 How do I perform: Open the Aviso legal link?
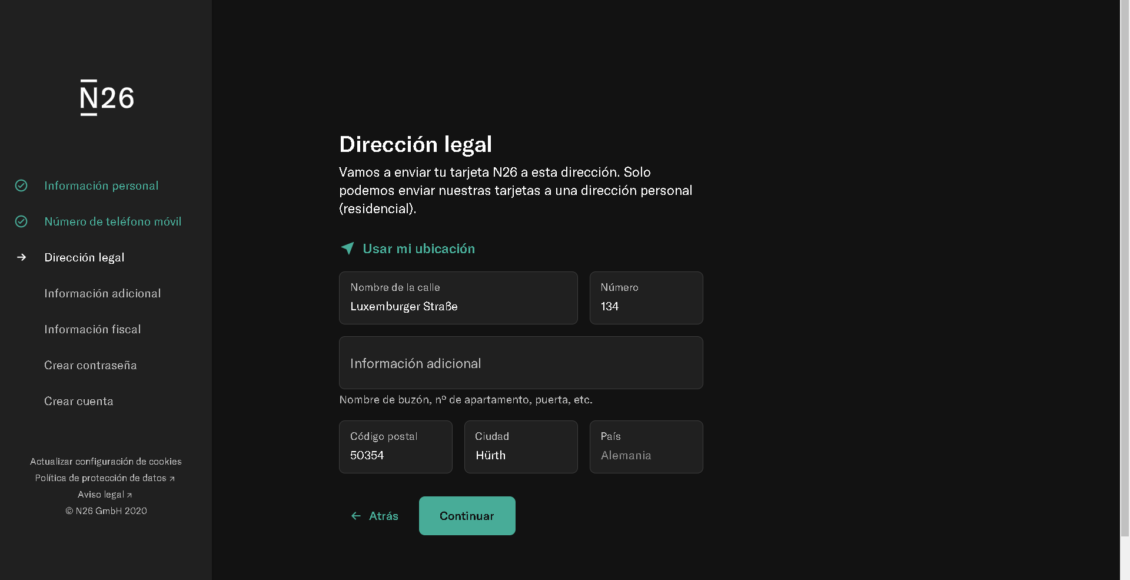click(x=104, y=495)
